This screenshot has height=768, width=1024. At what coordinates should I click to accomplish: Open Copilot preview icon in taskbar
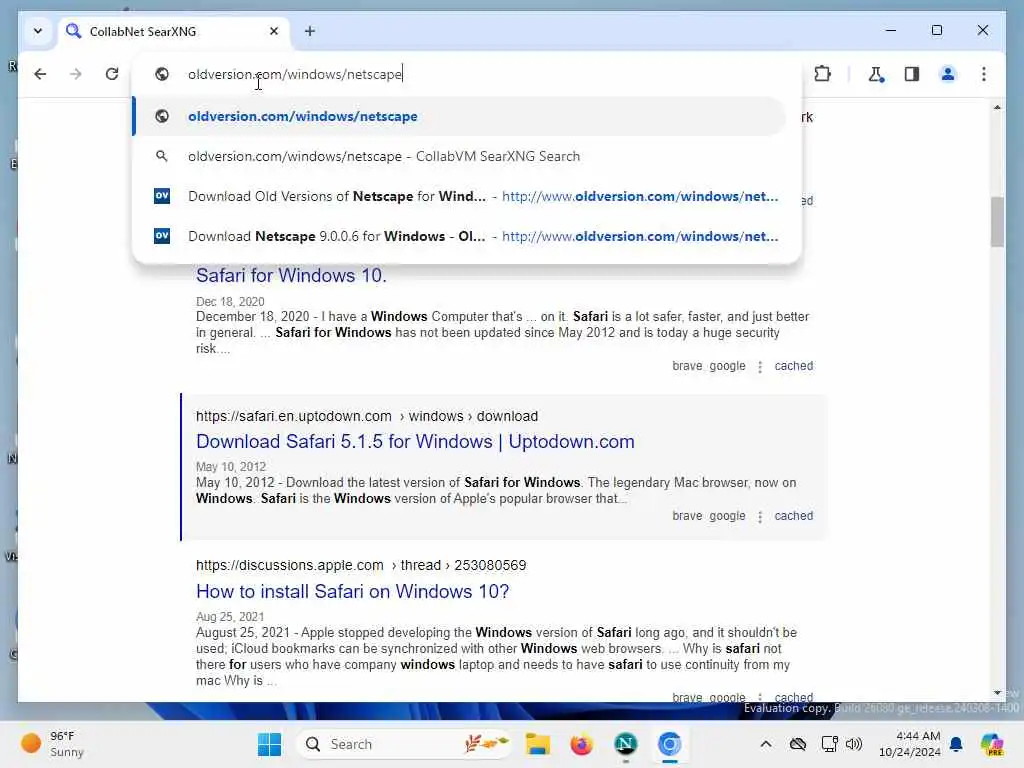coord(992,744)
